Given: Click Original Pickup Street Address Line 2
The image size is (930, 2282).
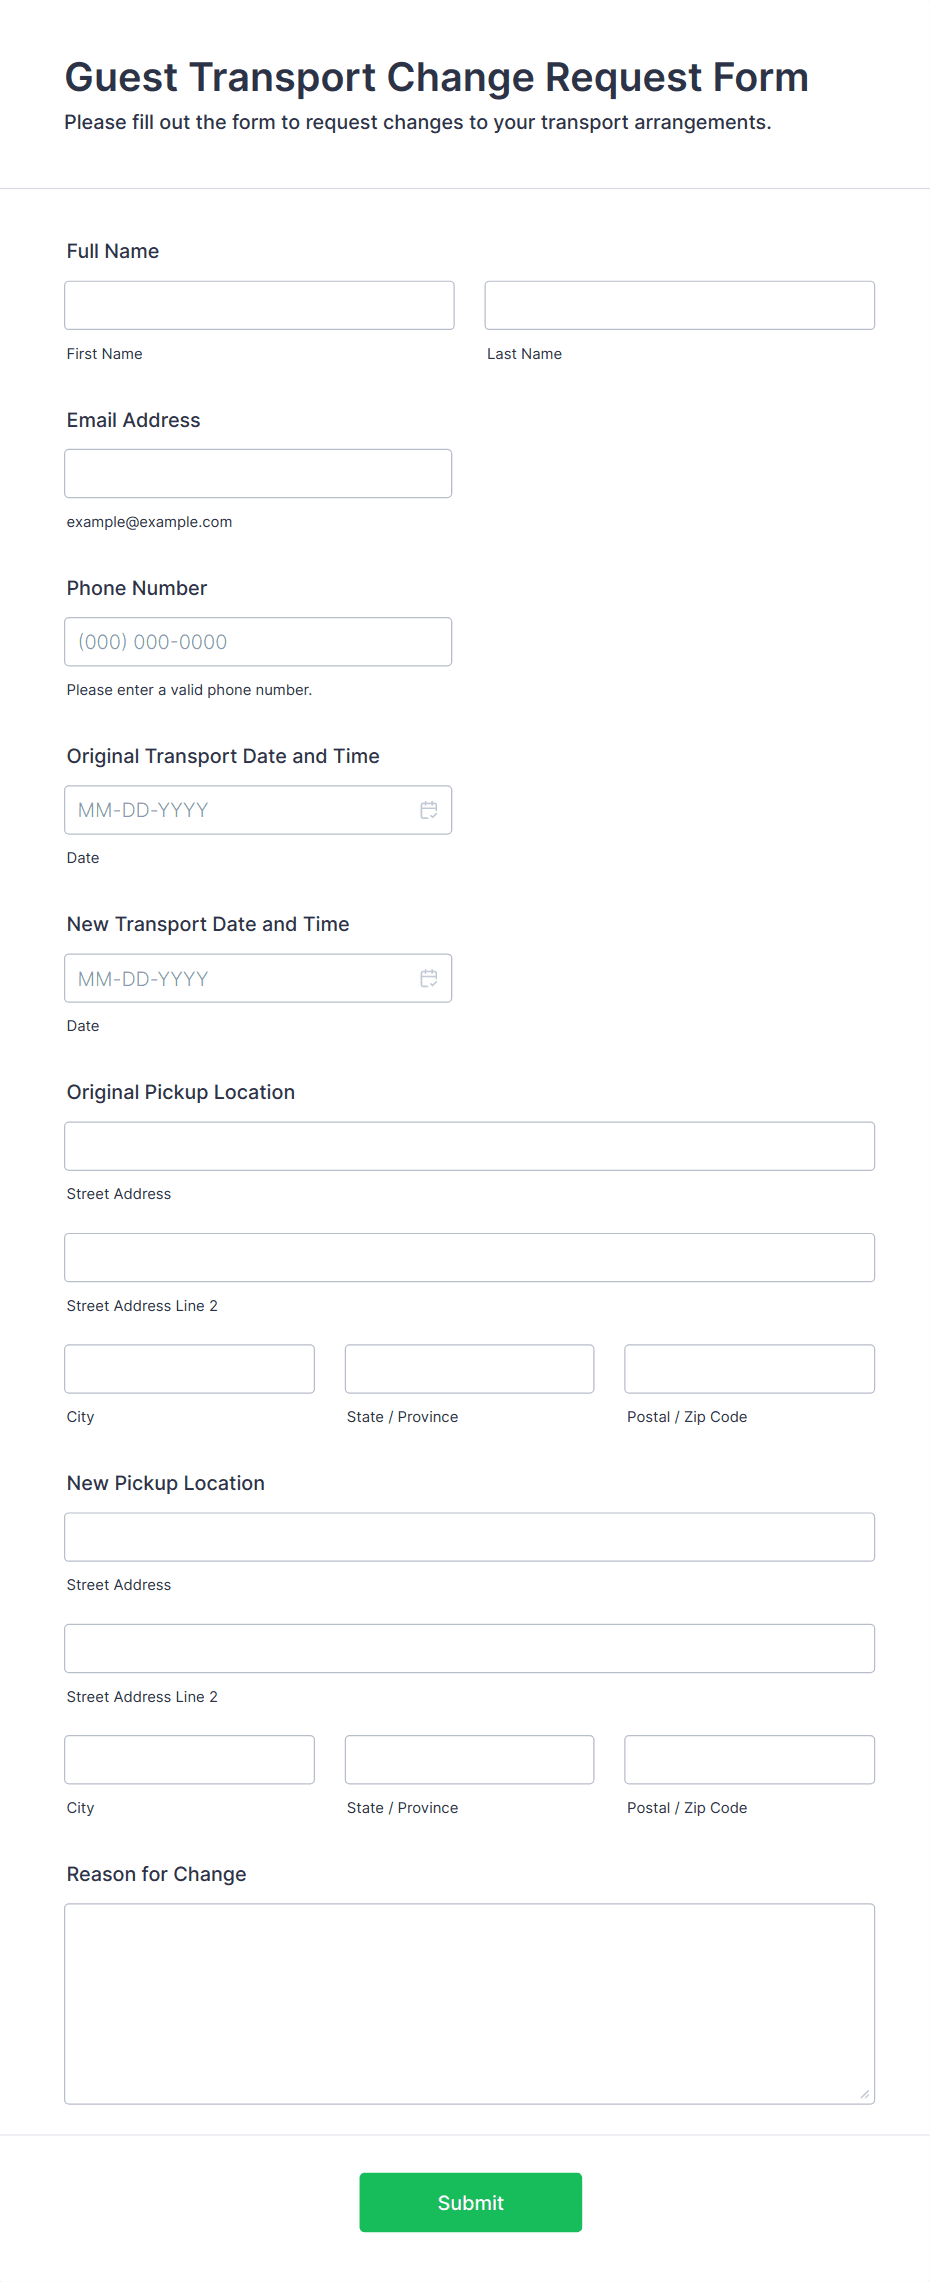Looking at the screenshot, I should coord(469,1257).
